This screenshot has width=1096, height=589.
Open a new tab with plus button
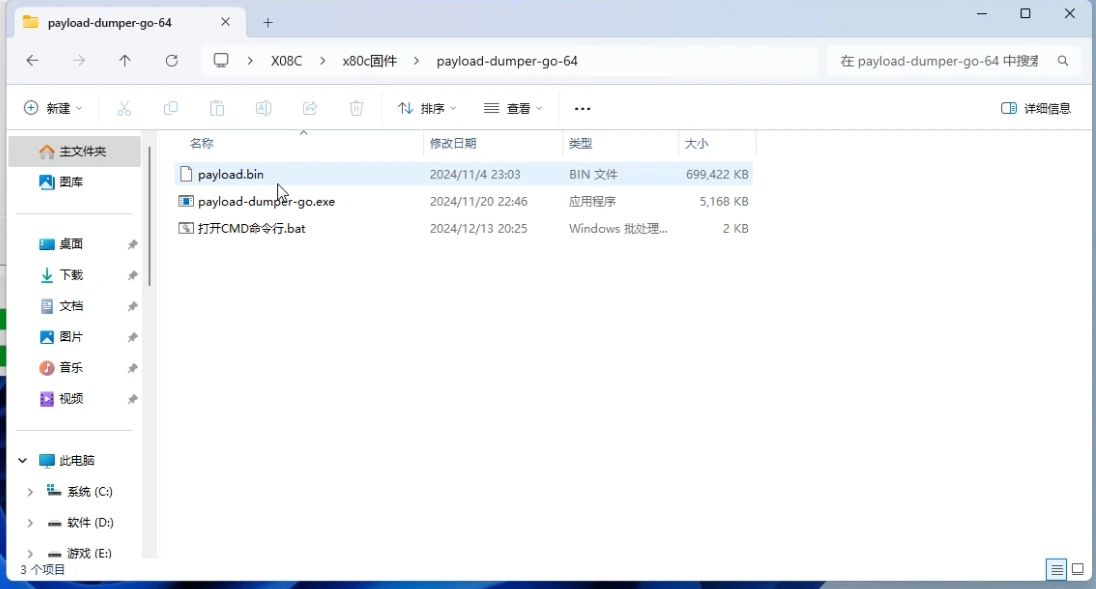[x=268, y=22]
